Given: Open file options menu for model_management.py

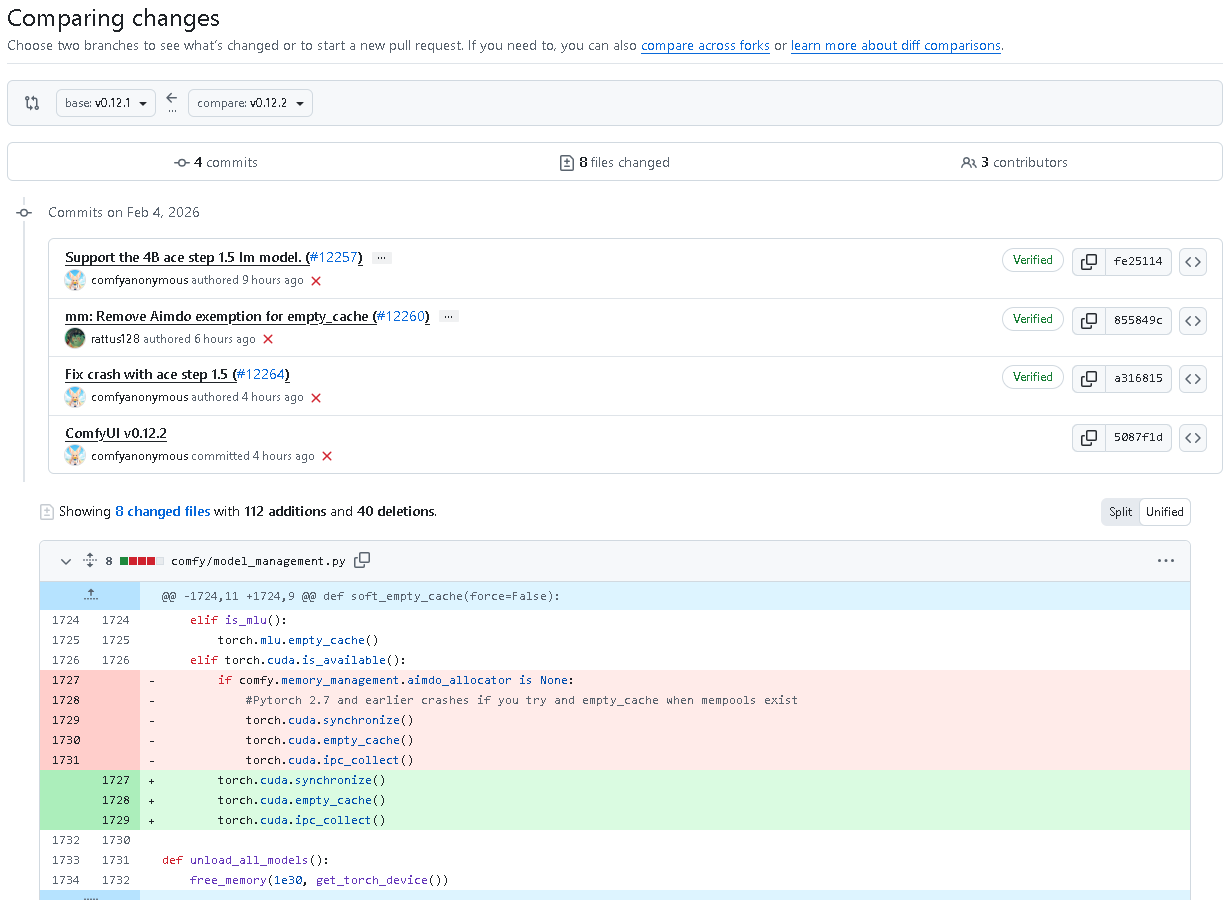Looking at the screenshot, I should pyautogui.click(x=1165, y=561).
